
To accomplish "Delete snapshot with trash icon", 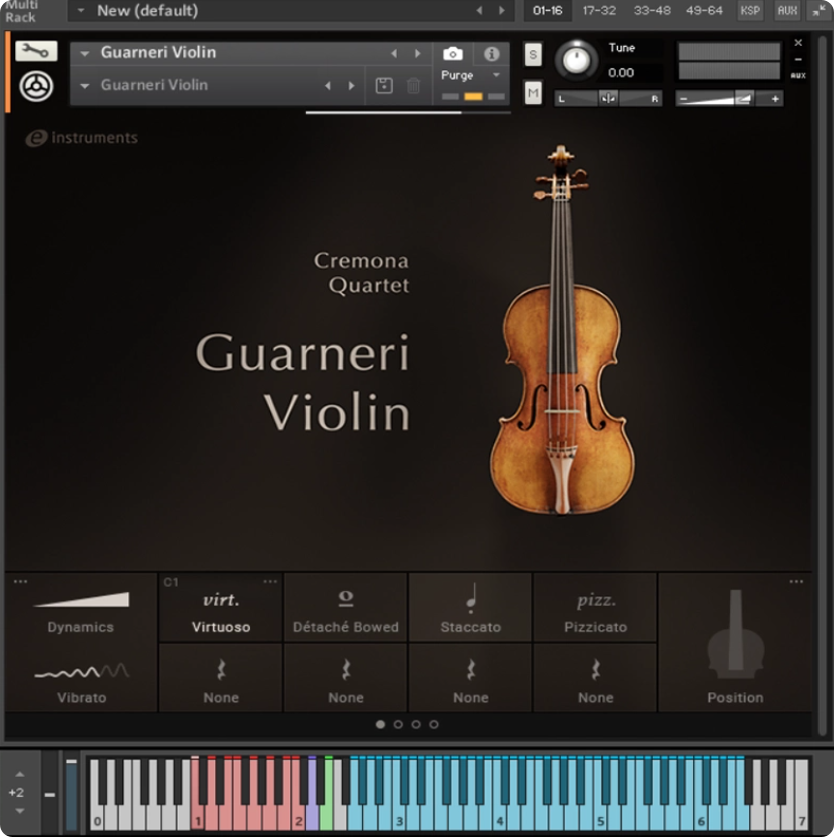I will [413, 85].
